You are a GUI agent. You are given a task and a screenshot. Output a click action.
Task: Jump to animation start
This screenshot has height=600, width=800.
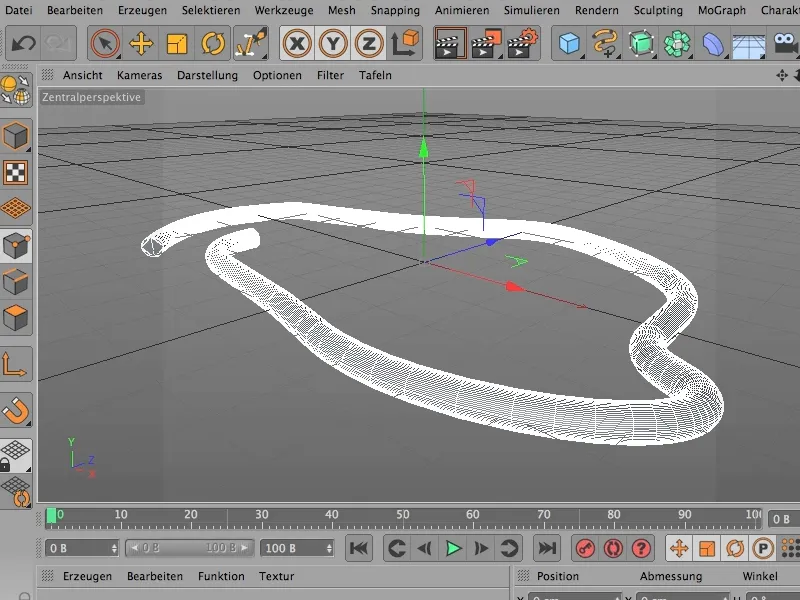(x=359, y=548)
